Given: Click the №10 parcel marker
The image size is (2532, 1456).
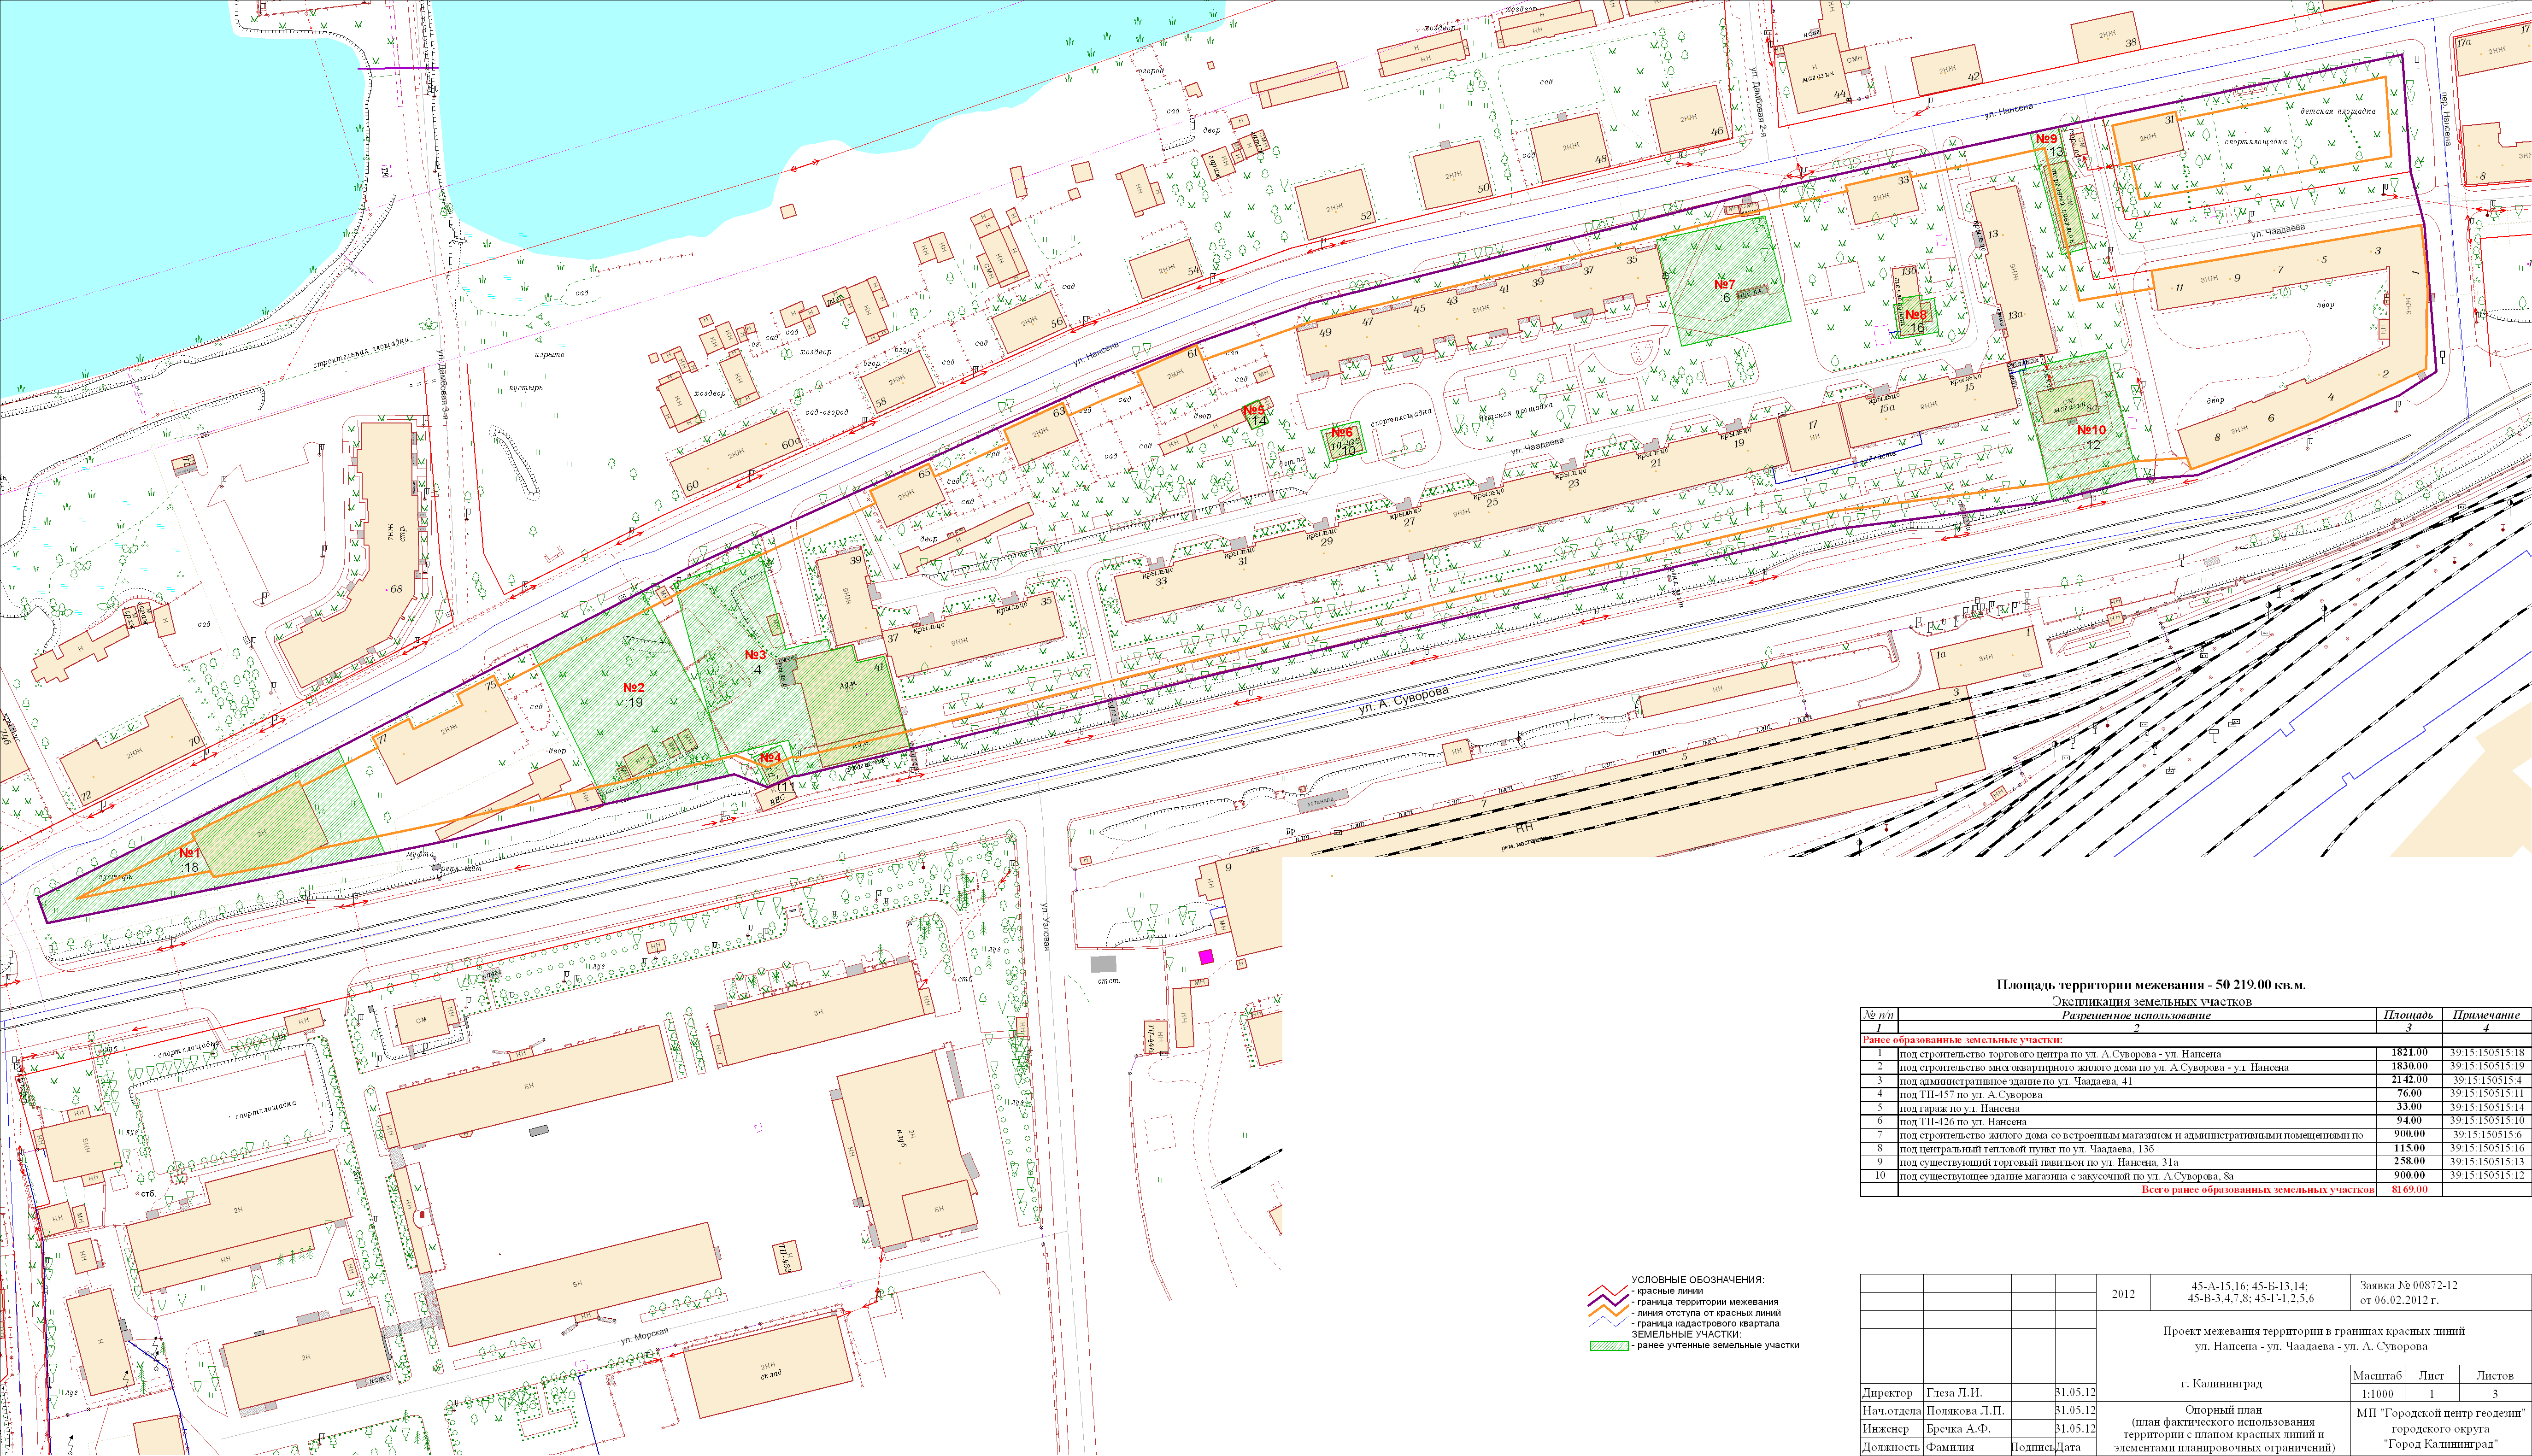Looking at the screenshot, I should tap(2091, 430).
